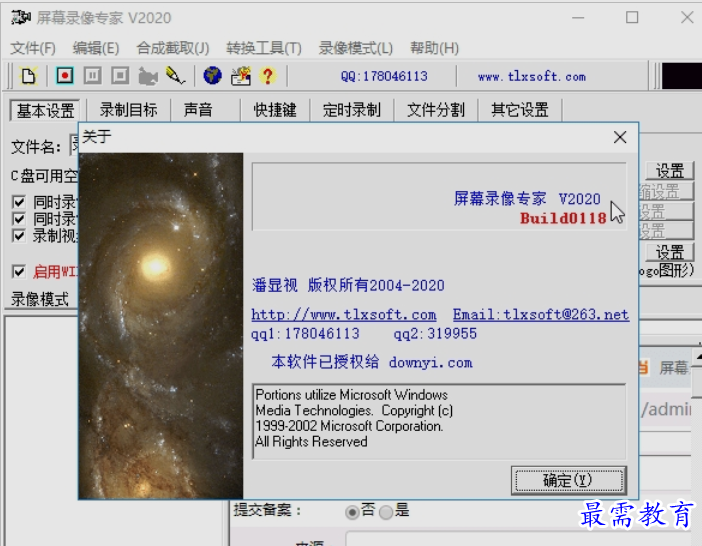702x546 pixels.
Task: Click the application icon in the title bar
Action: (21, 17)
